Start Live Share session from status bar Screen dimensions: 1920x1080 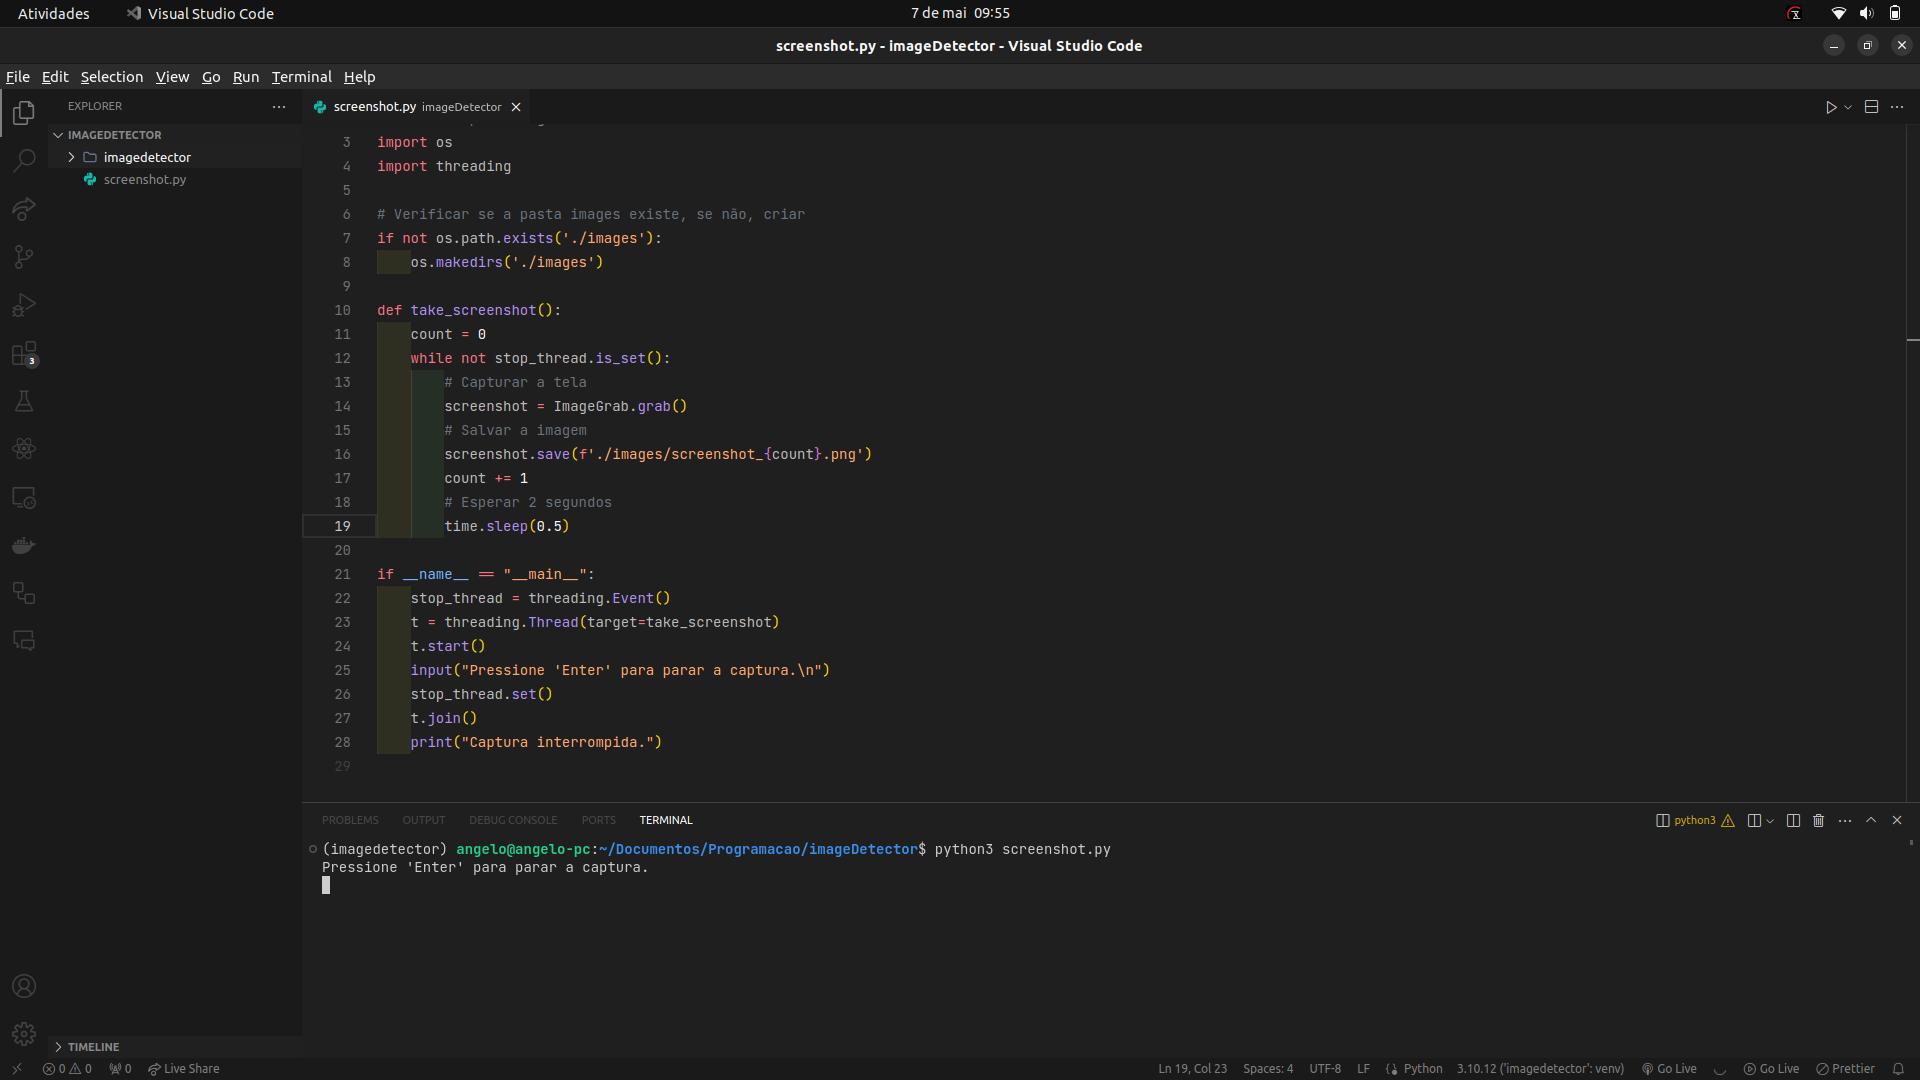(x=184, y=1068)
